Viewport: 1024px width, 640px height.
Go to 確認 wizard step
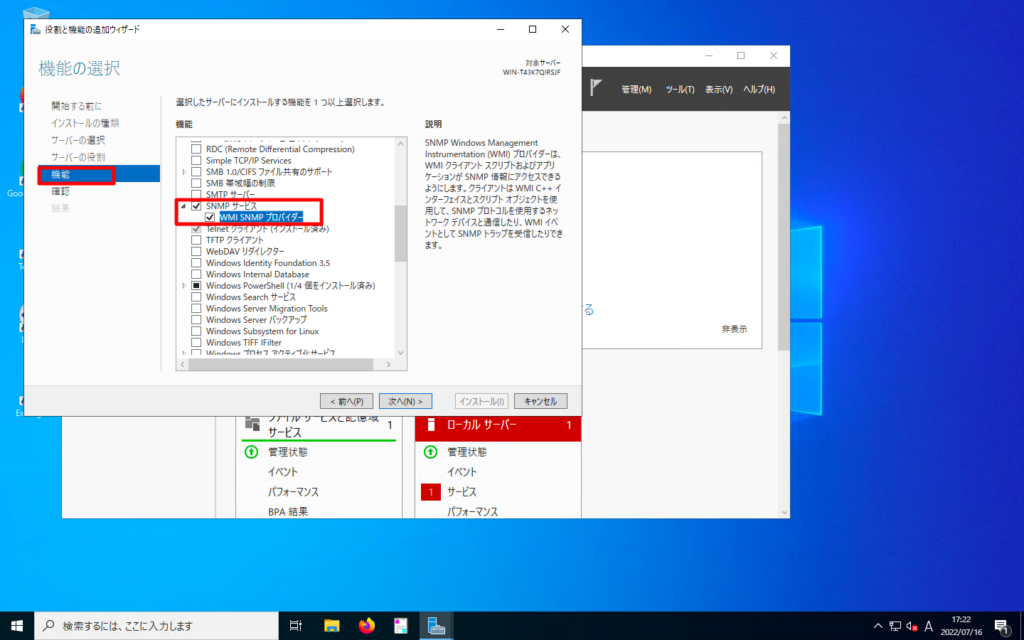(60, 191)
